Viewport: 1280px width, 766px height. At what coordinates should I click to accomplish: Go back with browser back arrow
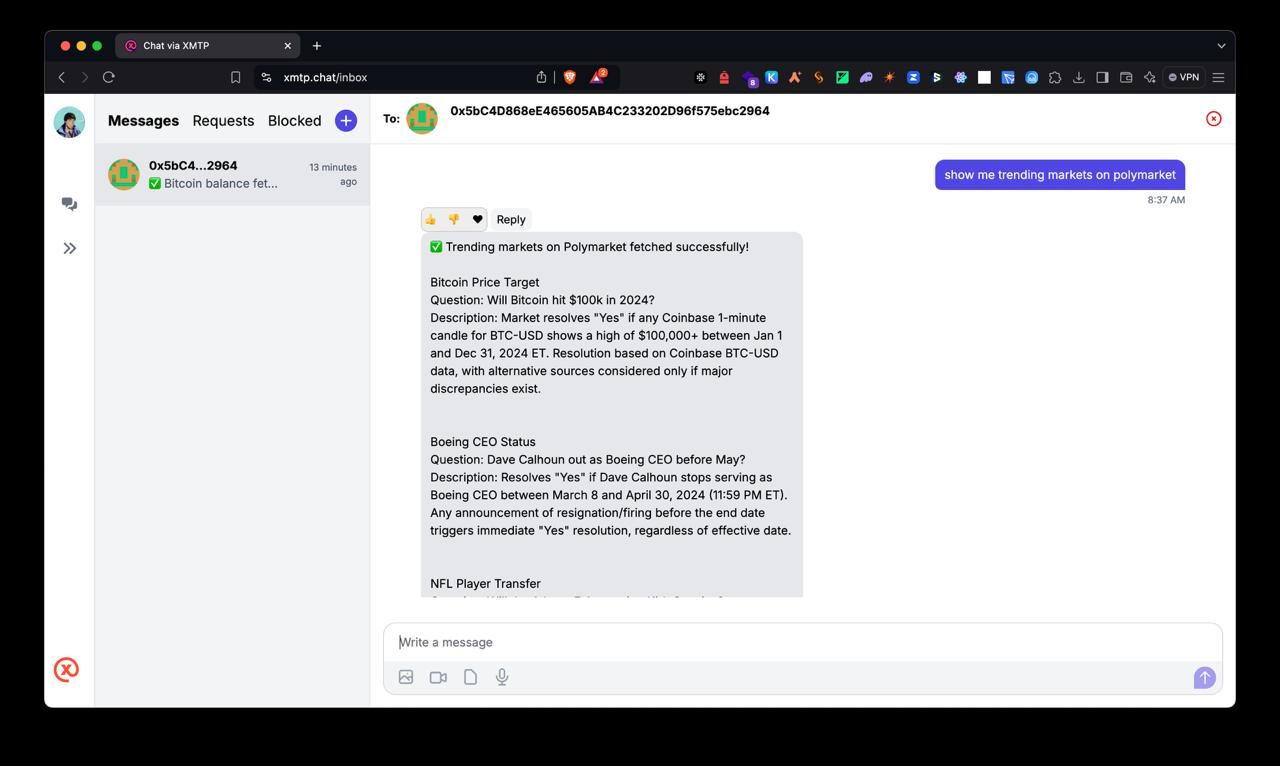pyautogui.click(x=62, y=77)
